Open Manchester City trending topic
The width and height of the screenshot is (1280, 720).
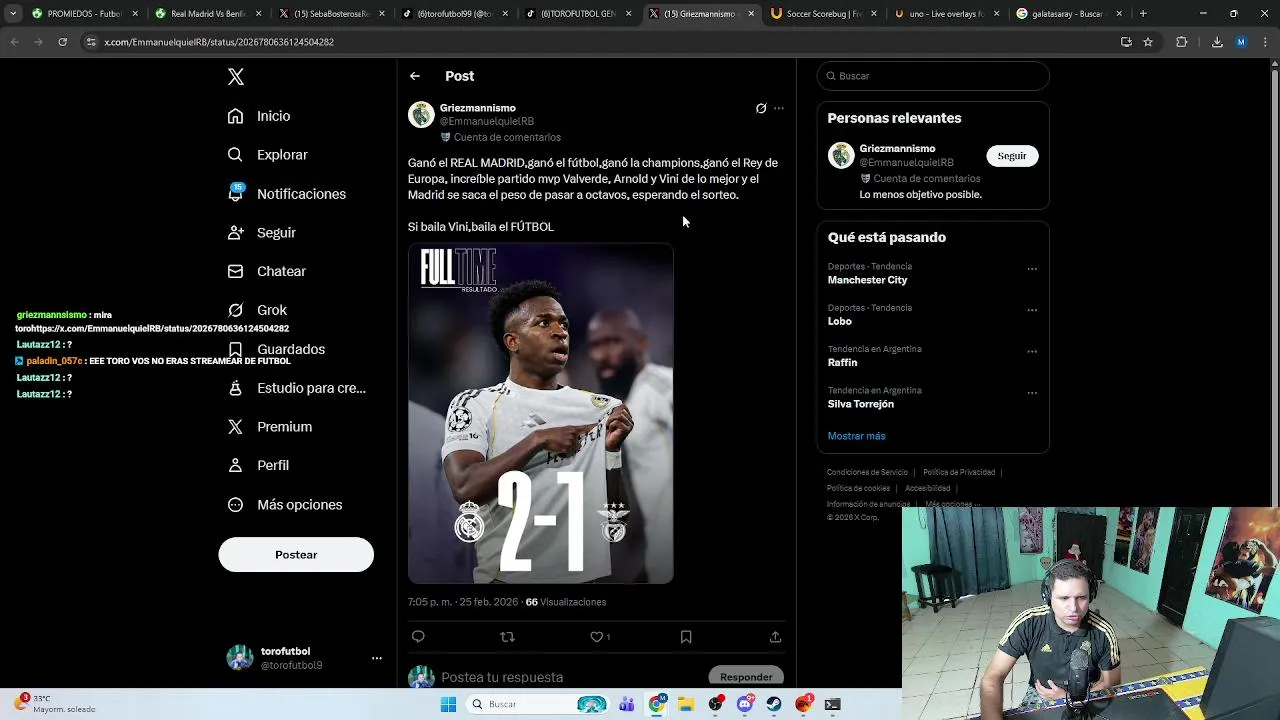[x=867, y=280]
